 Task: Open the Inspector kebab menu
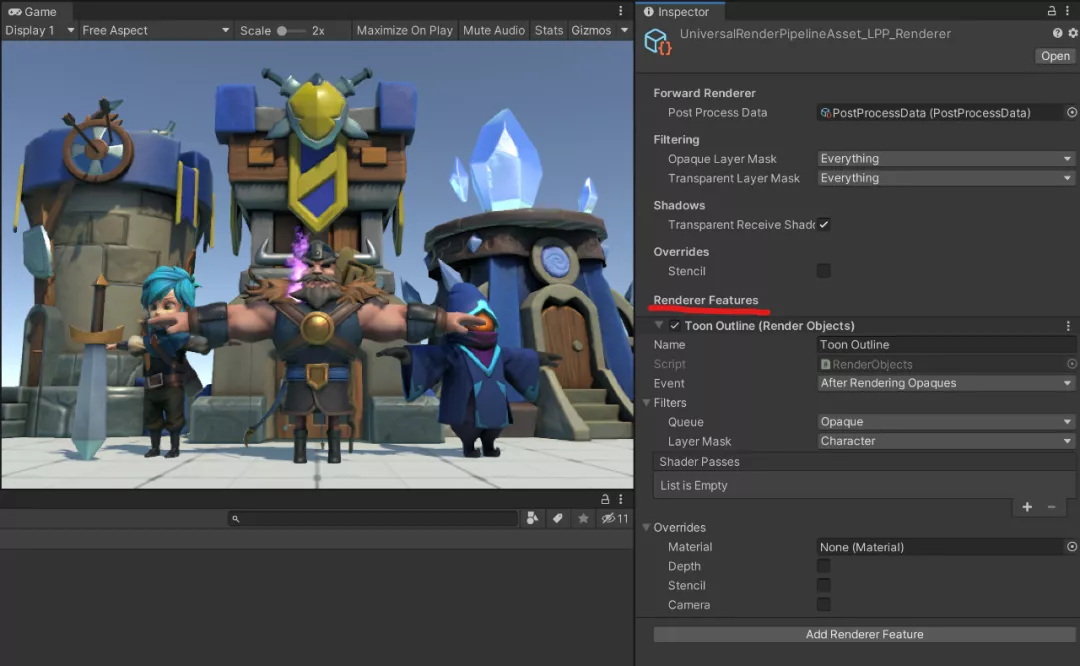[1069, 11]
